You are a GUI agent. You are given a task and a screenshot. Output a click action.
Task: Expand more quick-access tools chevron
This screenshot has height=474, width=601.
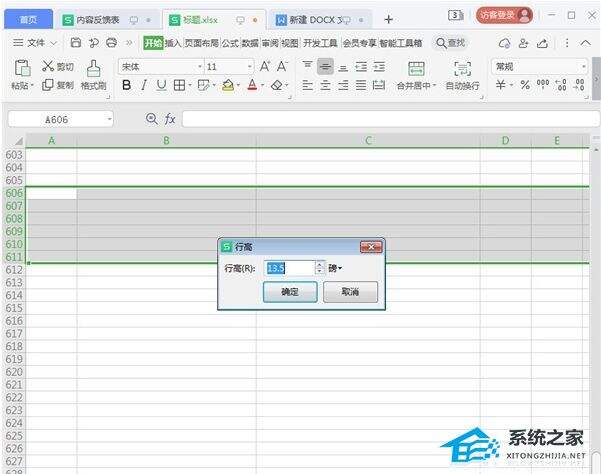(129, 43)
